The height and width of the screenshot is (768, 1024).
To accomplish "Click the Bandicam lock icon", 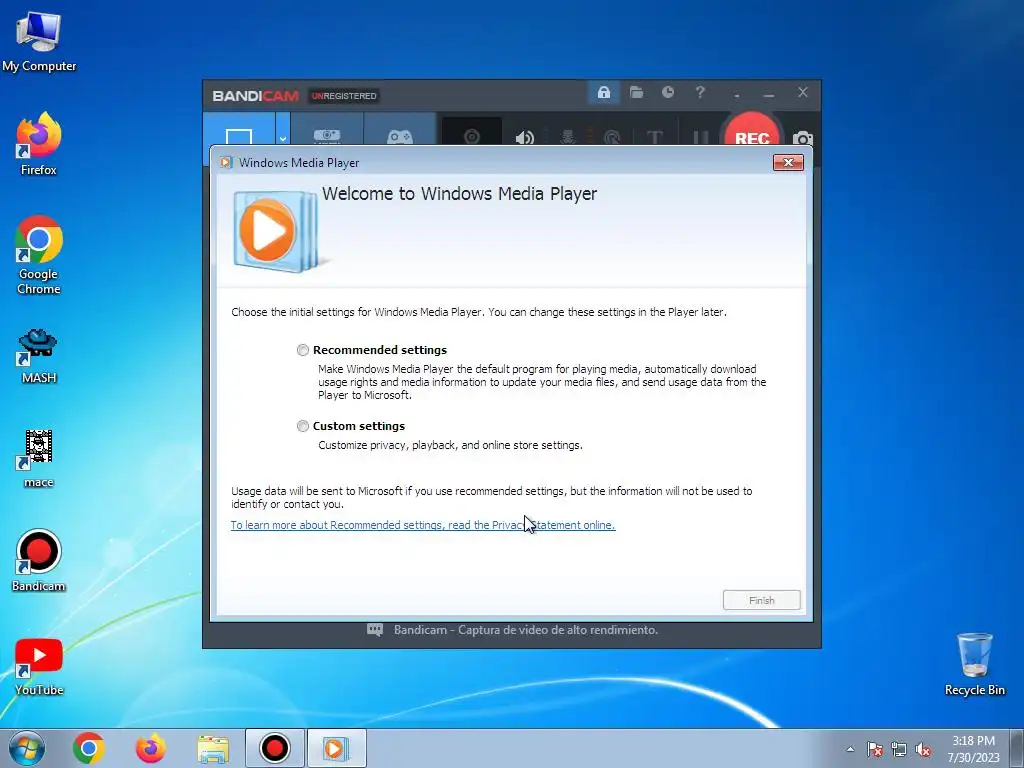I will click(x=603, y=93).
